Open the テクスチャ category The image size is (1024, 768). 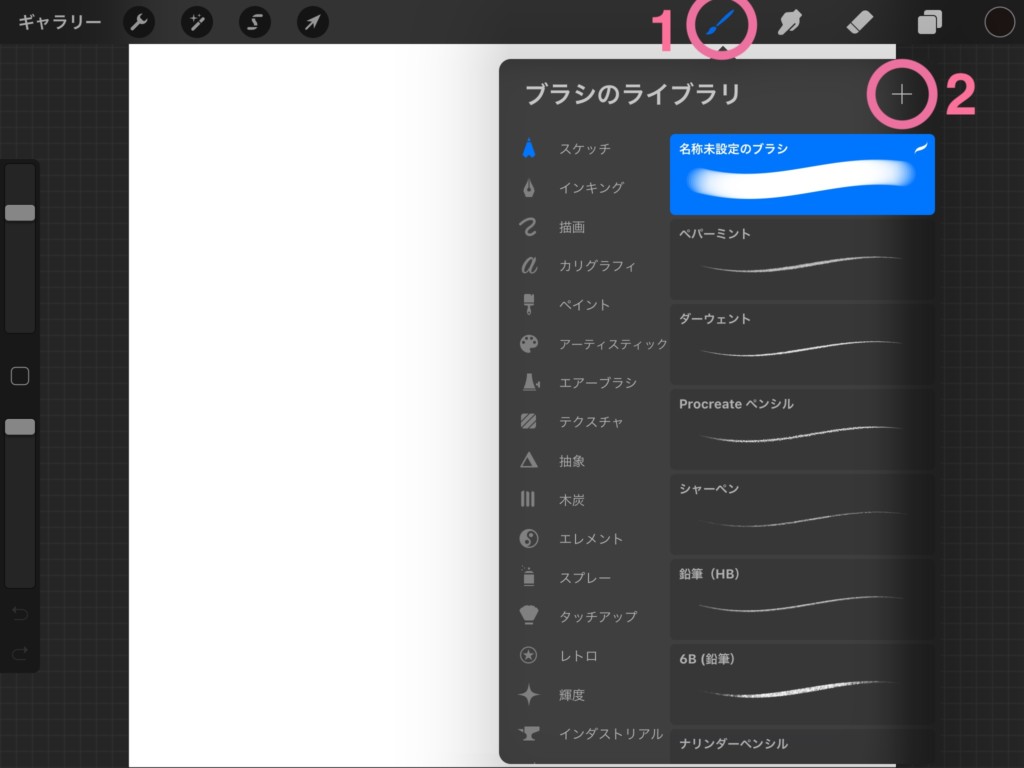[591, 422]
